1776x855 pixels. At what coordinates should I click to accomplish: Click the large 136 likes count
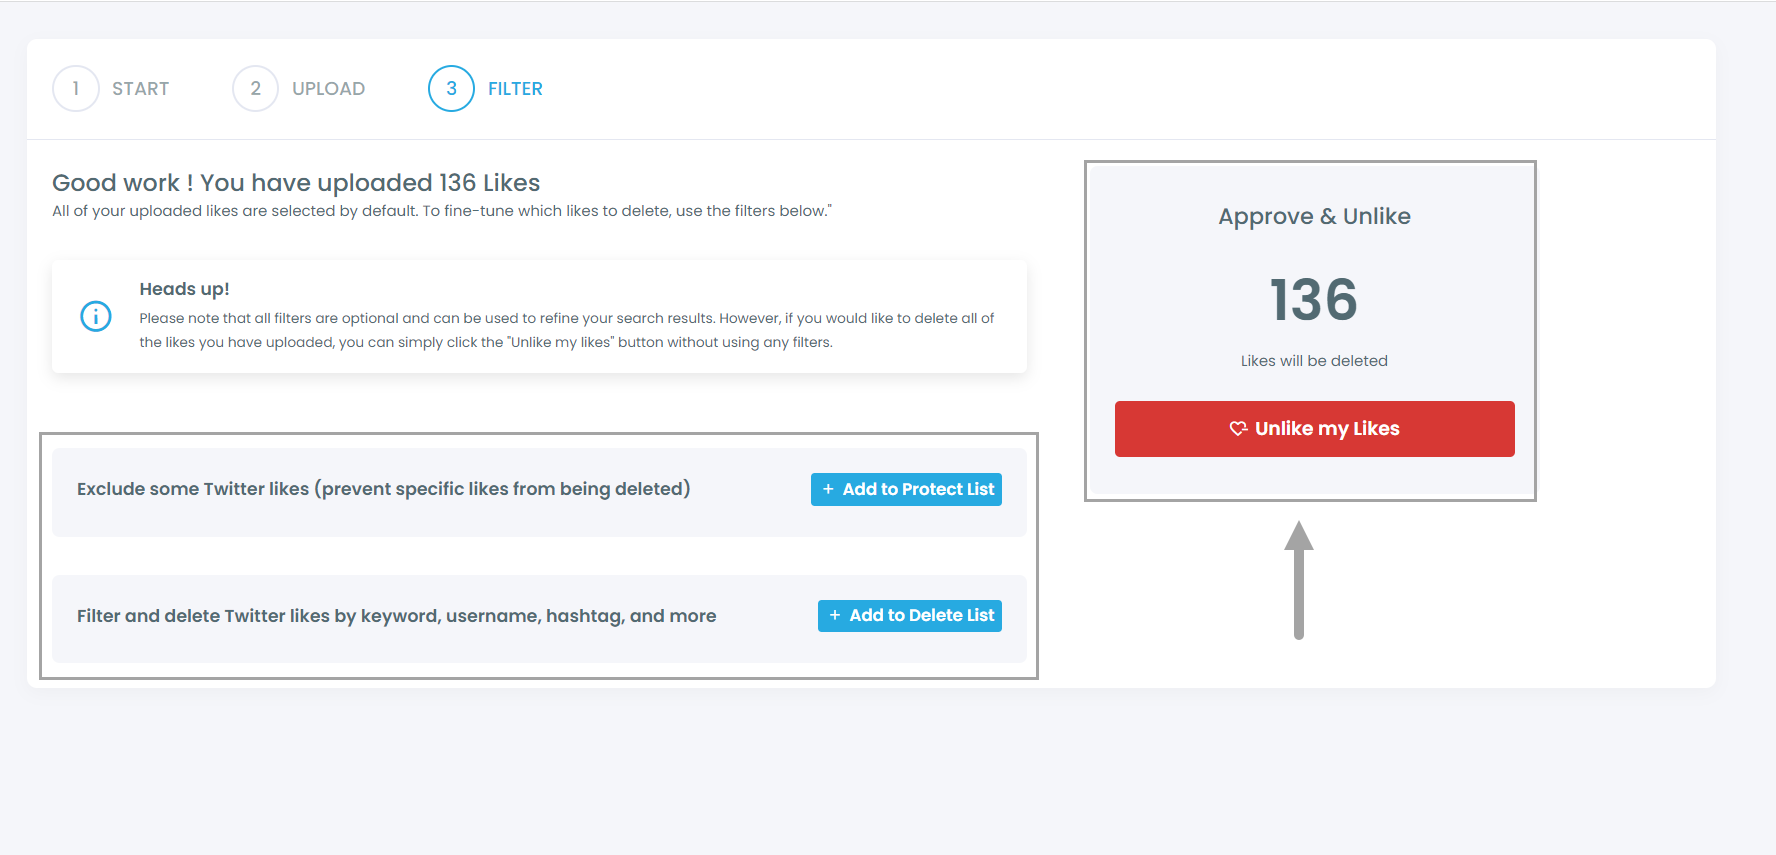tap(1314, 300)
